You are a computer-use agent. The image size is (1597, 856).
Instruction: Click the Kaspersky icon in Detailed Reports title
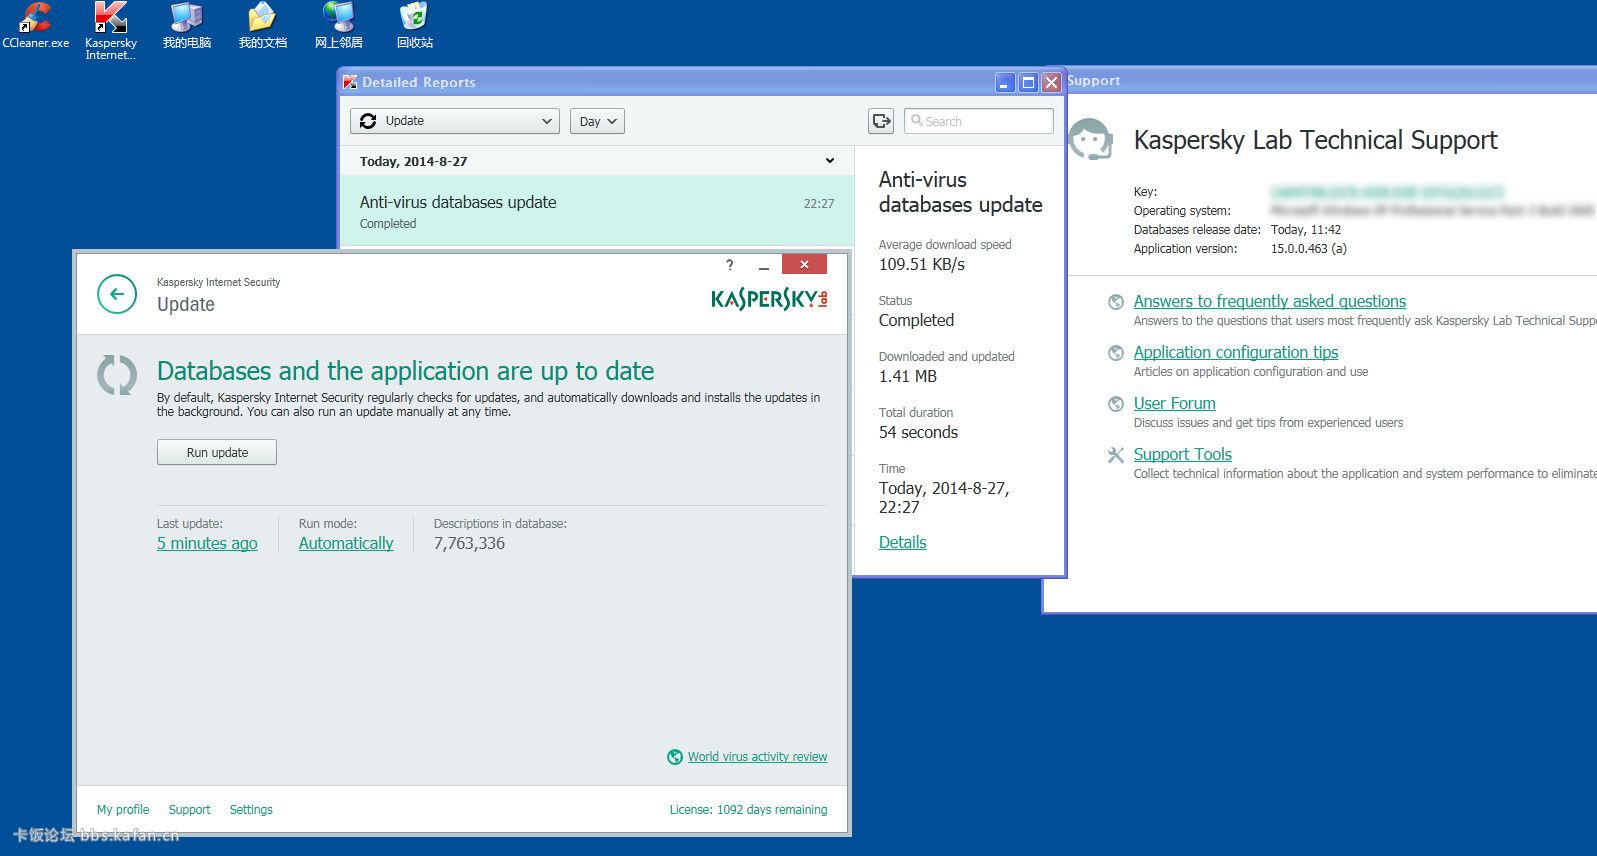tap(350, 82)
